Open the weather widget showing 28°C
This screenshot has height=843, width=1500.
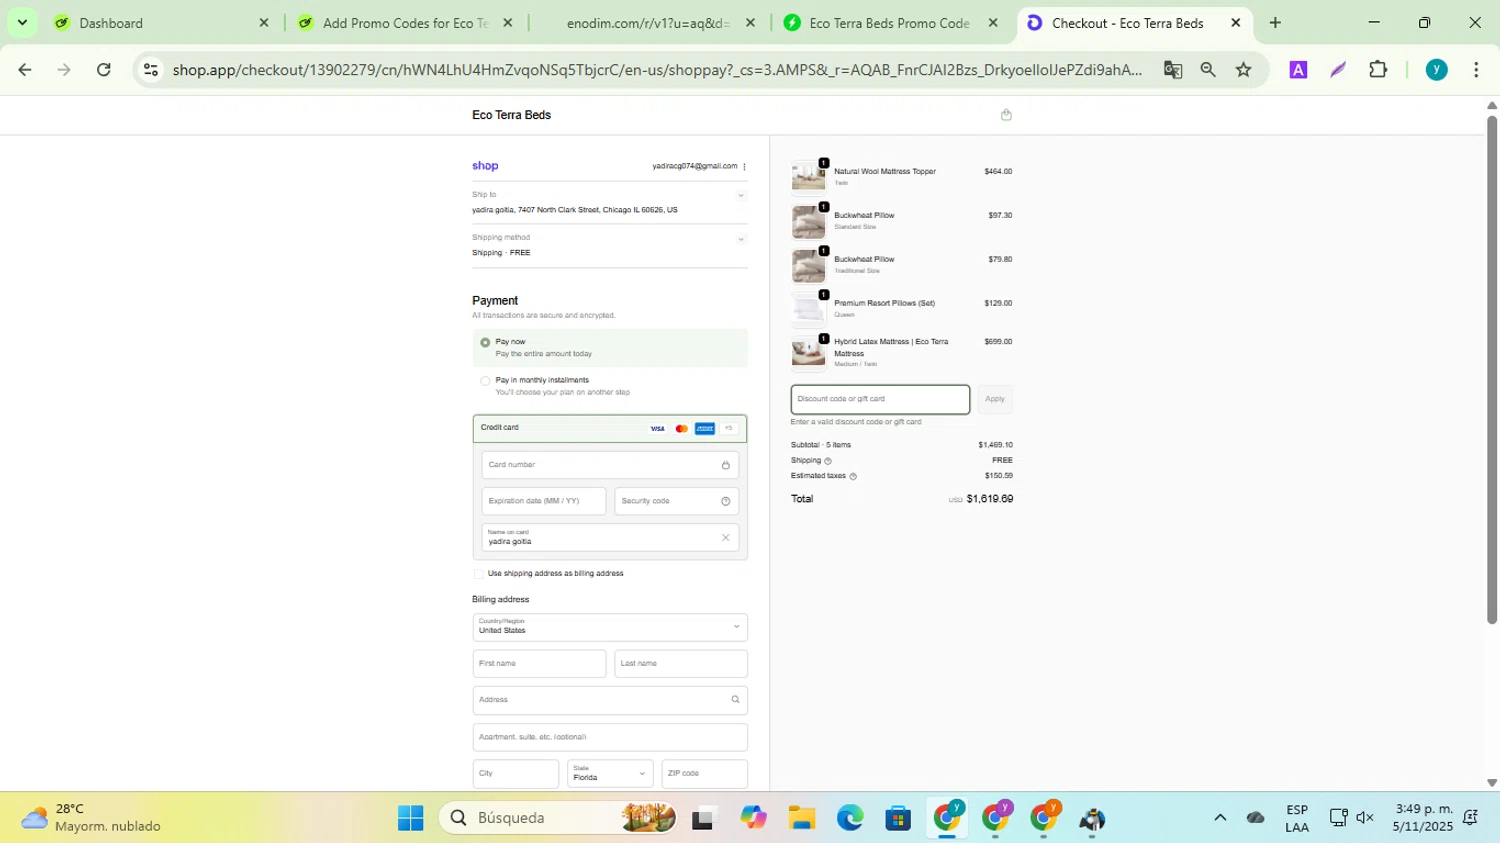click(92, 818)
